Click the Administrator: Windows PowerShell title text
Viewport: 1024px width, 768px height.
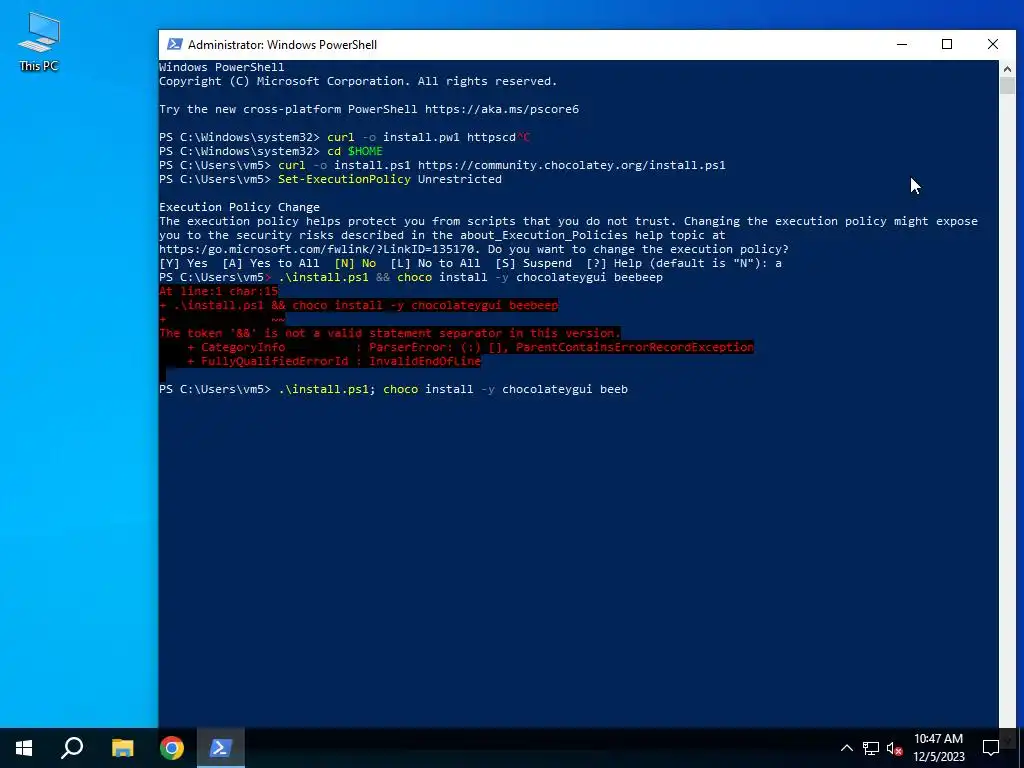(282, 44)
